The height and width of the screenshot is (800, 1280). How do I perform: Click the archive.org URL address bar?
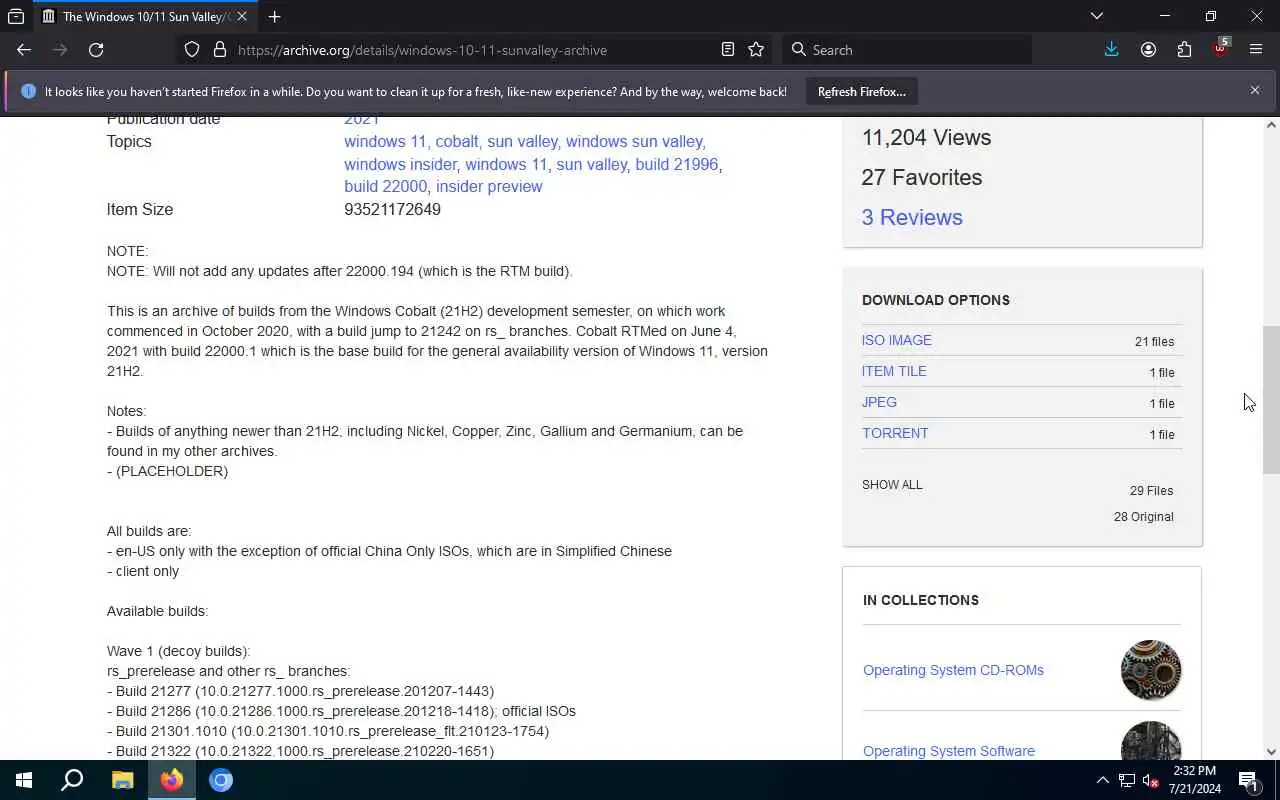click(x=475, y=50)
